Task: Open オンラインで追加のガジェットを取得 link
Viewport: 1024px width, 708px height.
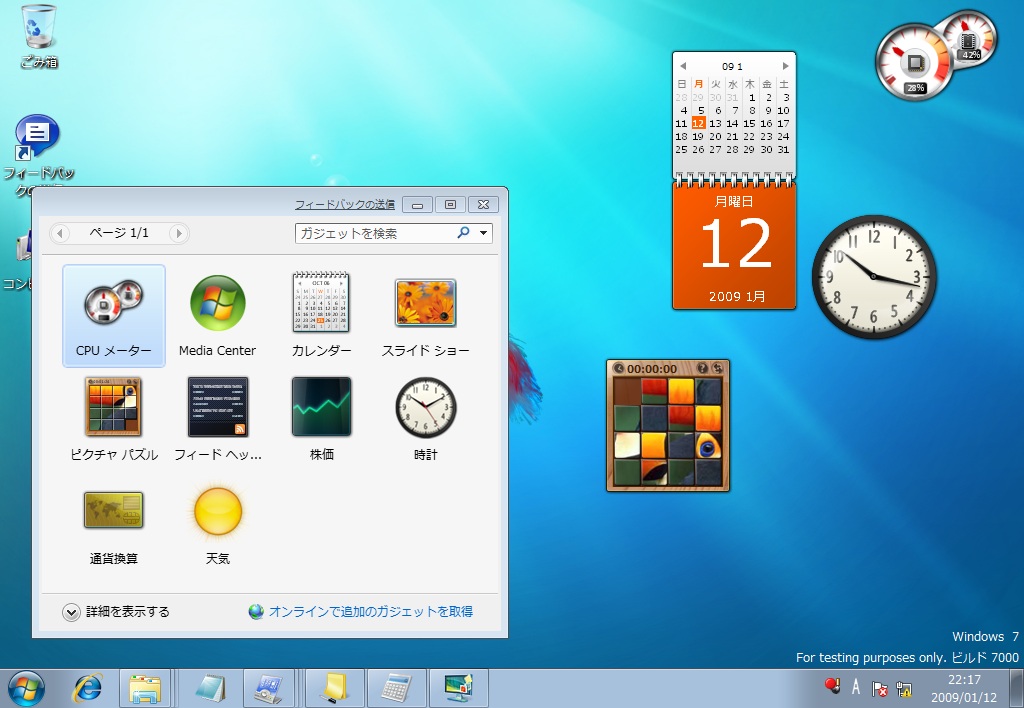Action: click(361, 612)
